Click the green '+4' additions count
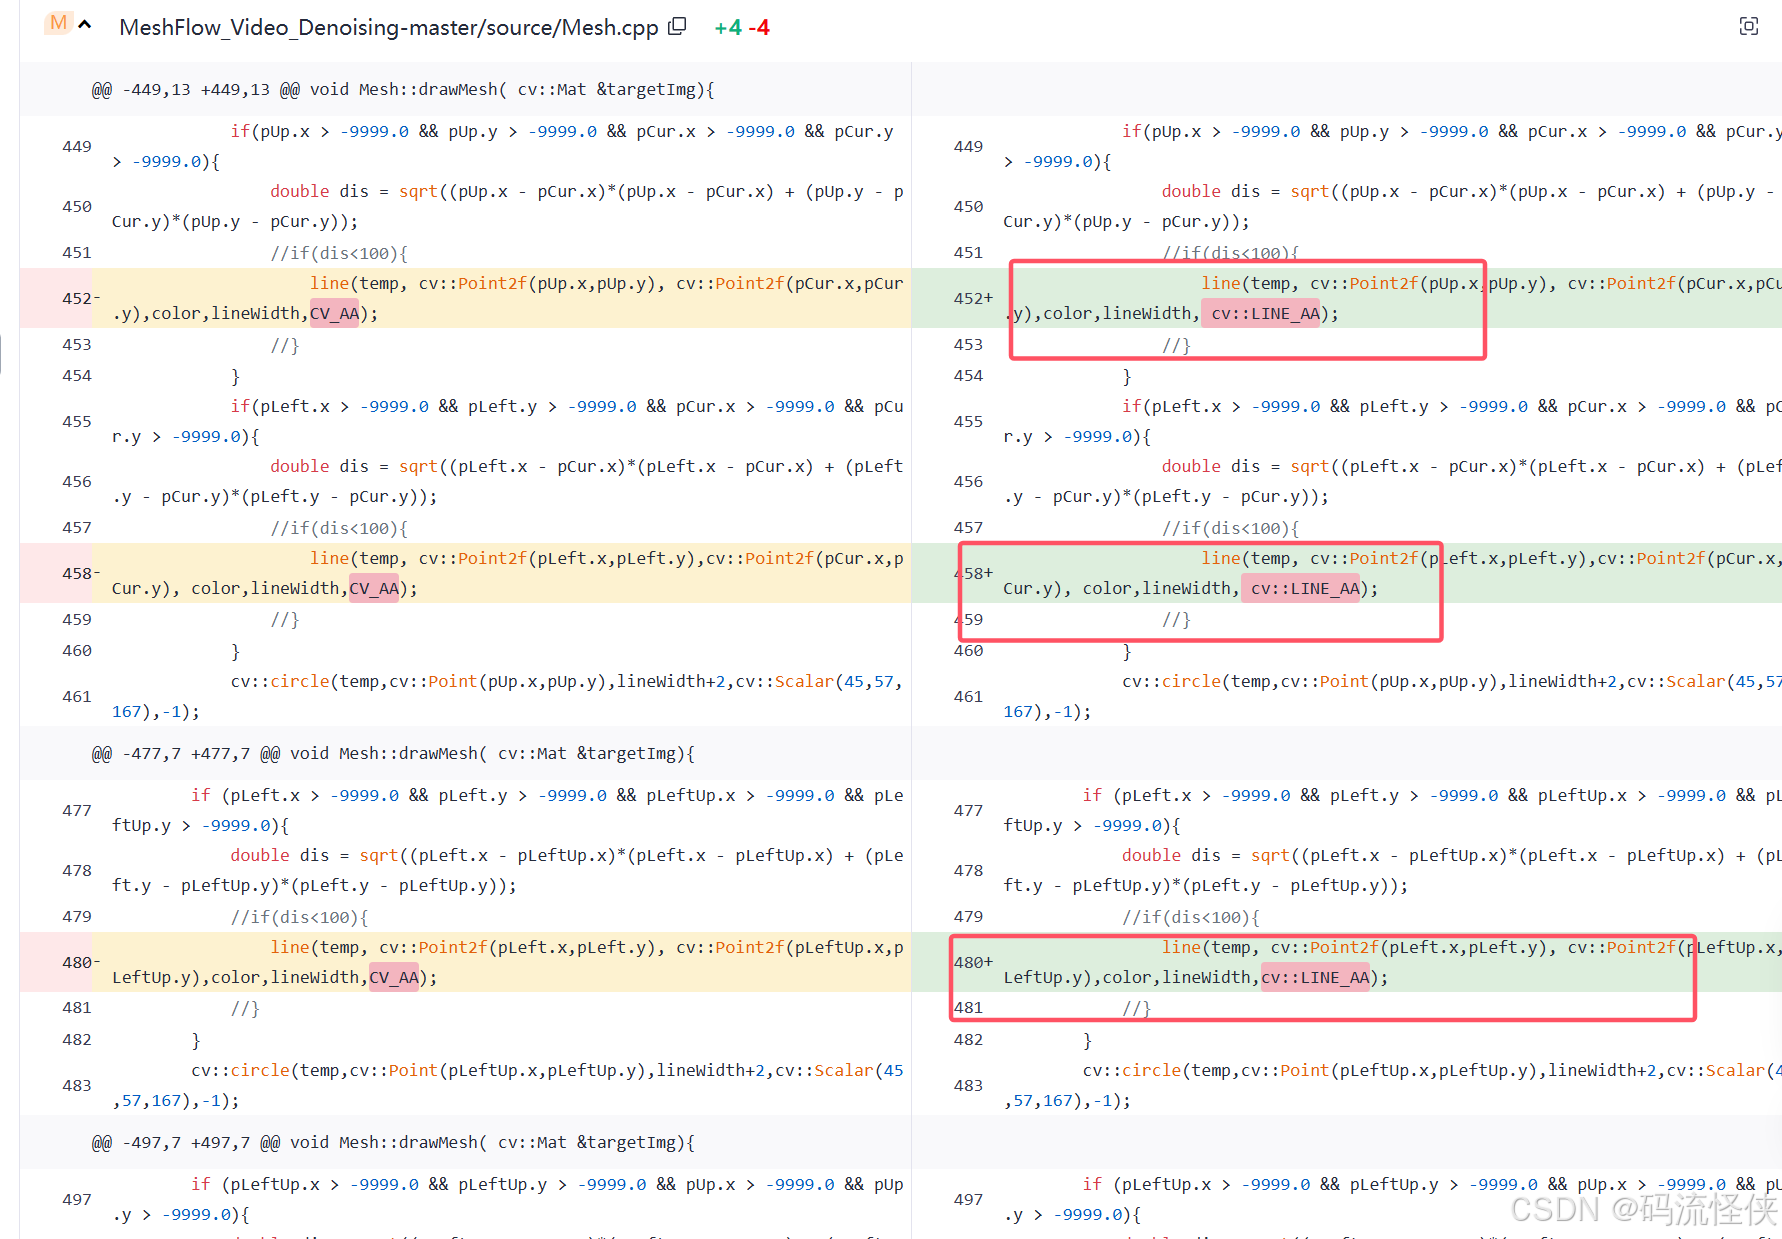Viewport: 1782px width, 1239px height. 728,28
